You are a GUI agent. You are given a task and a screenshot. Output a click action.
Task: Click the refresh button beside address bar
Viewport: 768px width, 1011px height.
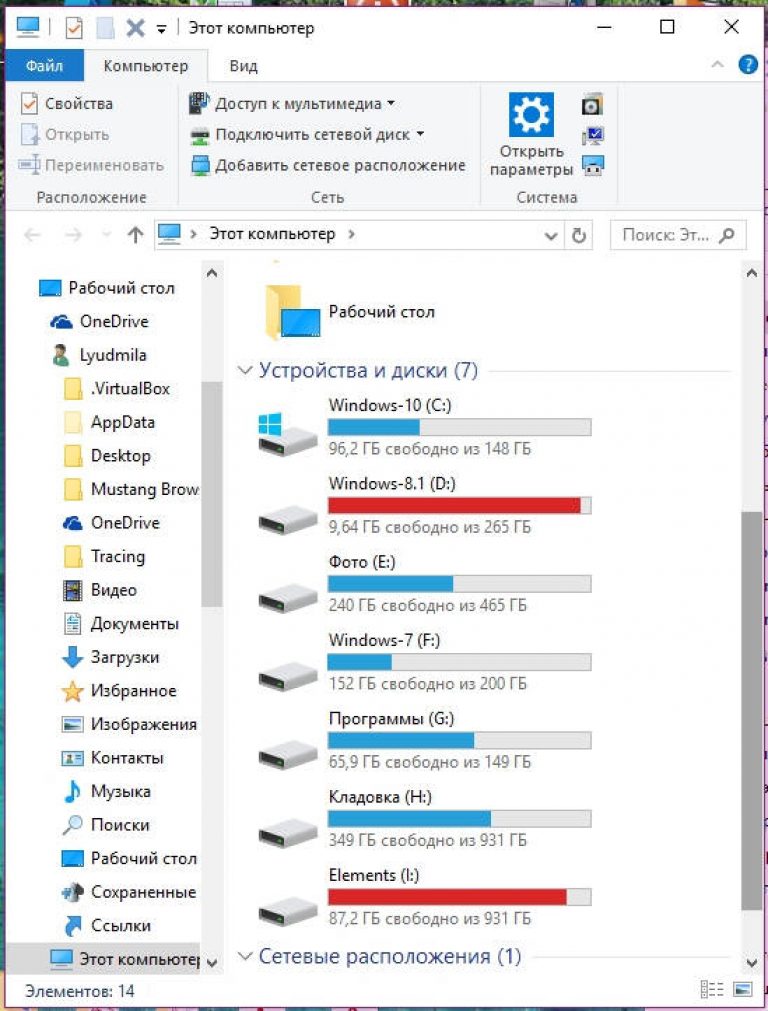click(x=578, y=235)
